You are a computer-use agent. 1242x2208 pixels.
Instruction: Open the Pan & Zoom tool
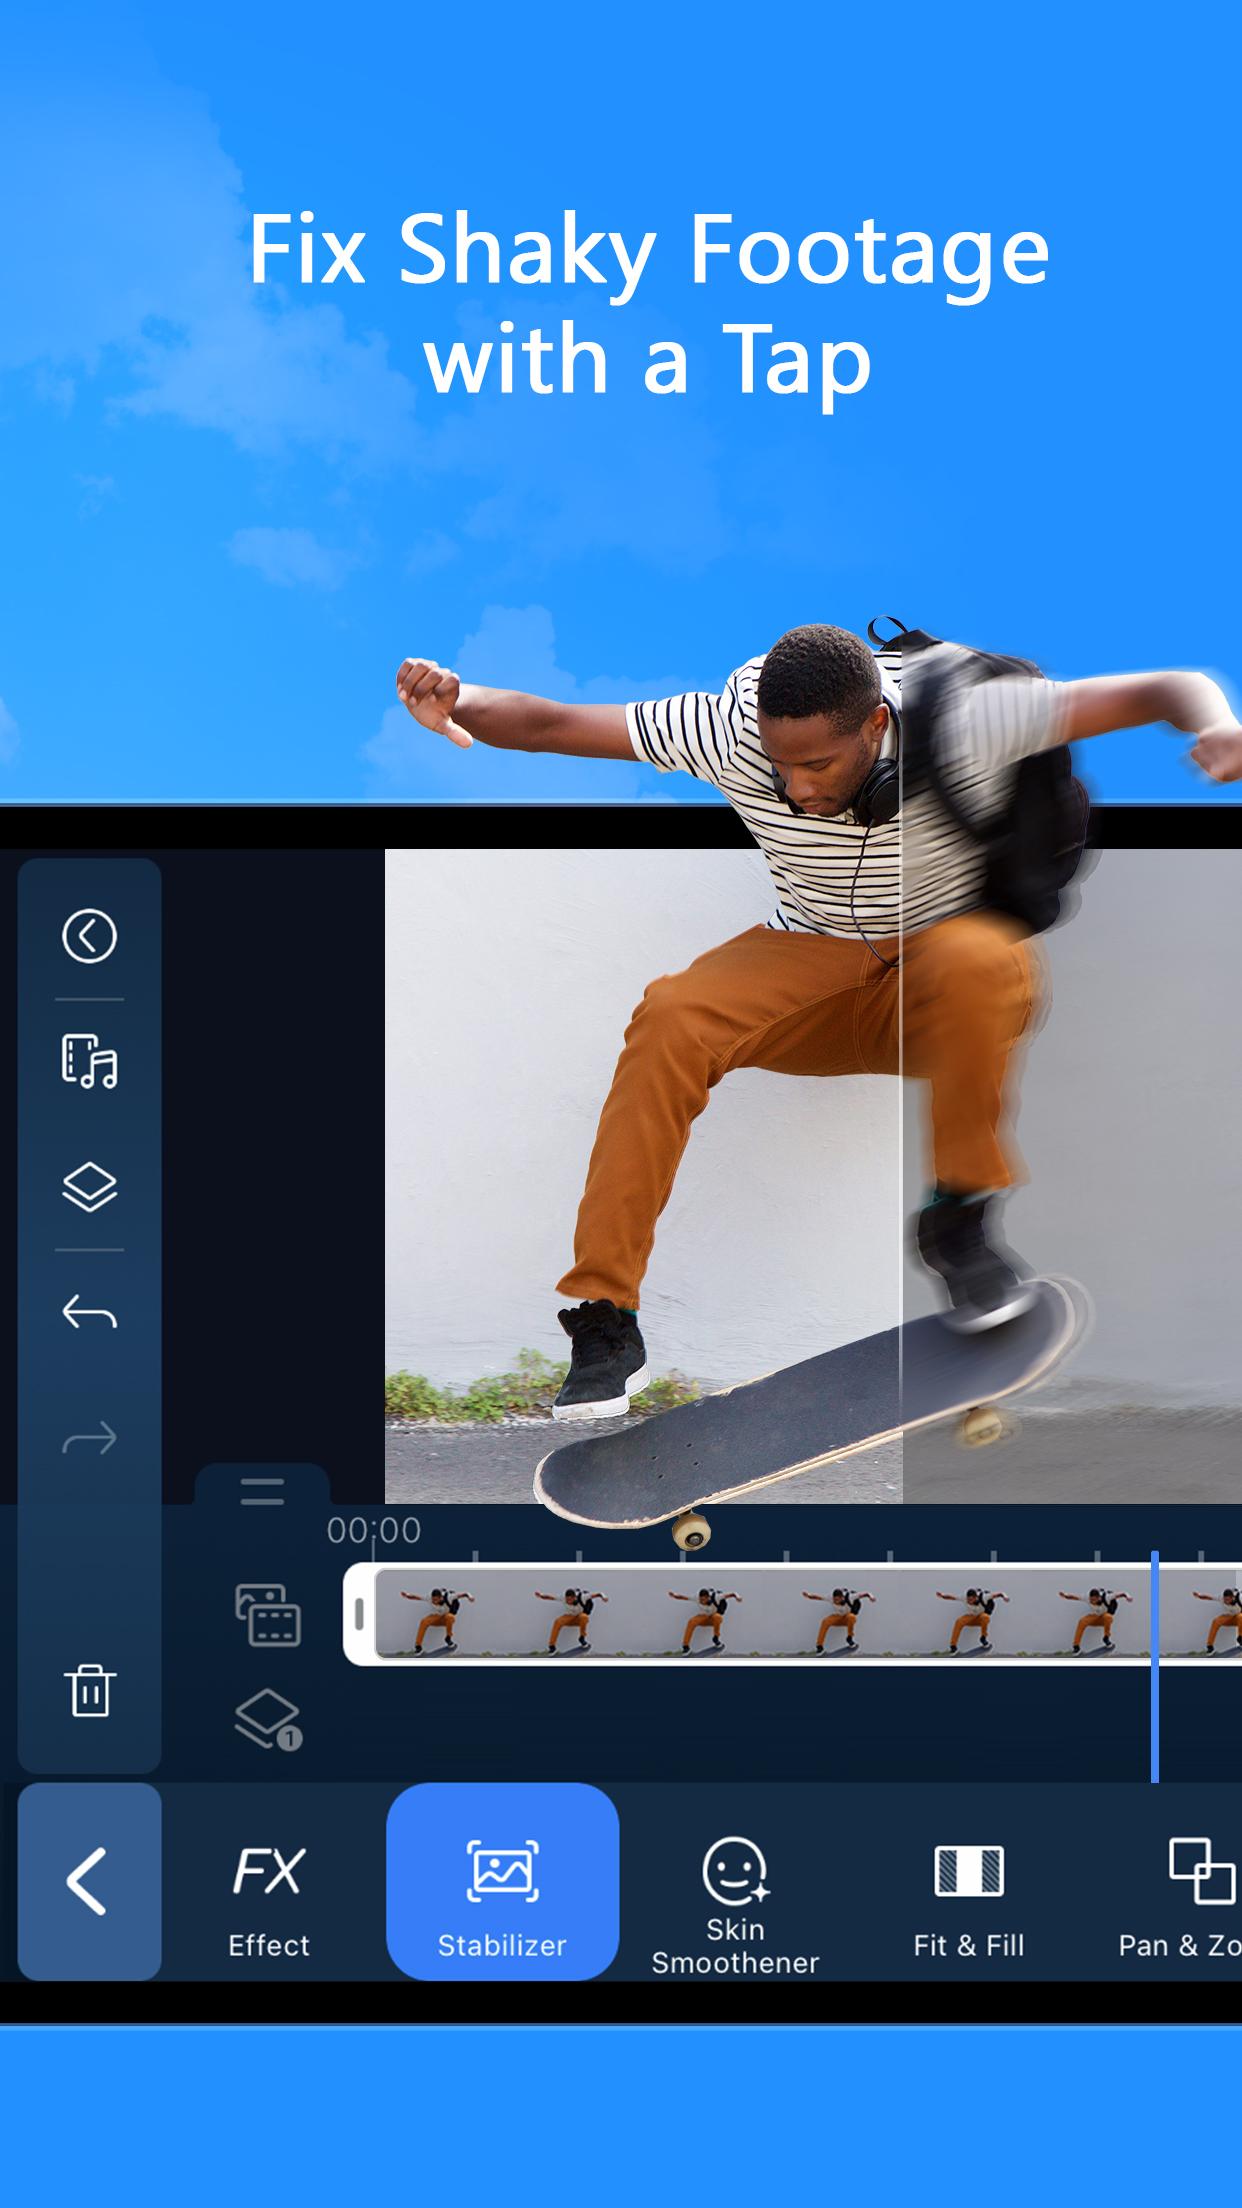point(1180,1901)
